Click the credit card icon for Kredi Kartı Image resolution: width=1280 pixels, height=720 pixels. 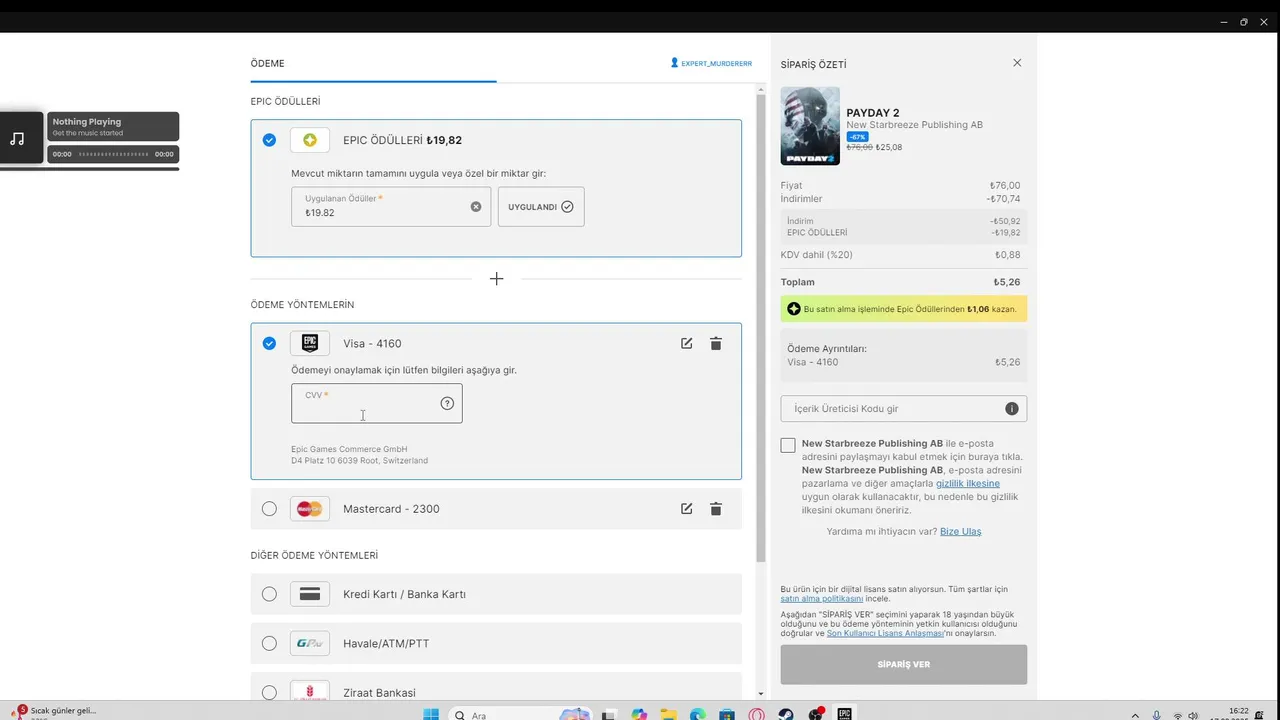tap(310, 594)
